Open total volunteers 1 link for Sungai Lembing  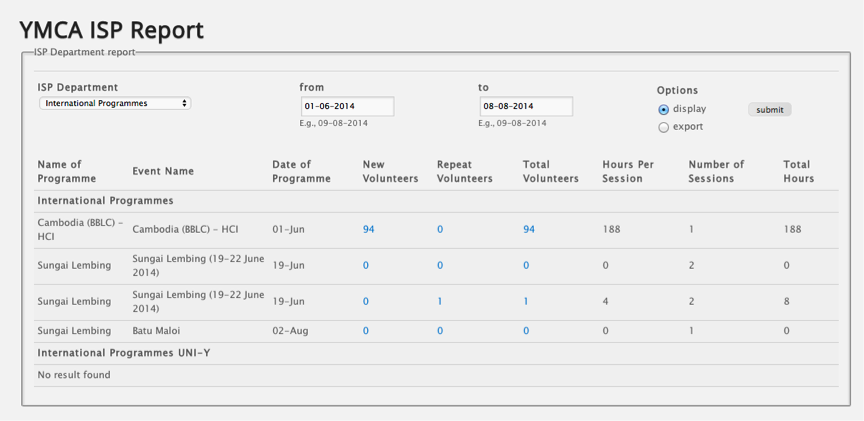pyautogui.click(x=525, y=301)
